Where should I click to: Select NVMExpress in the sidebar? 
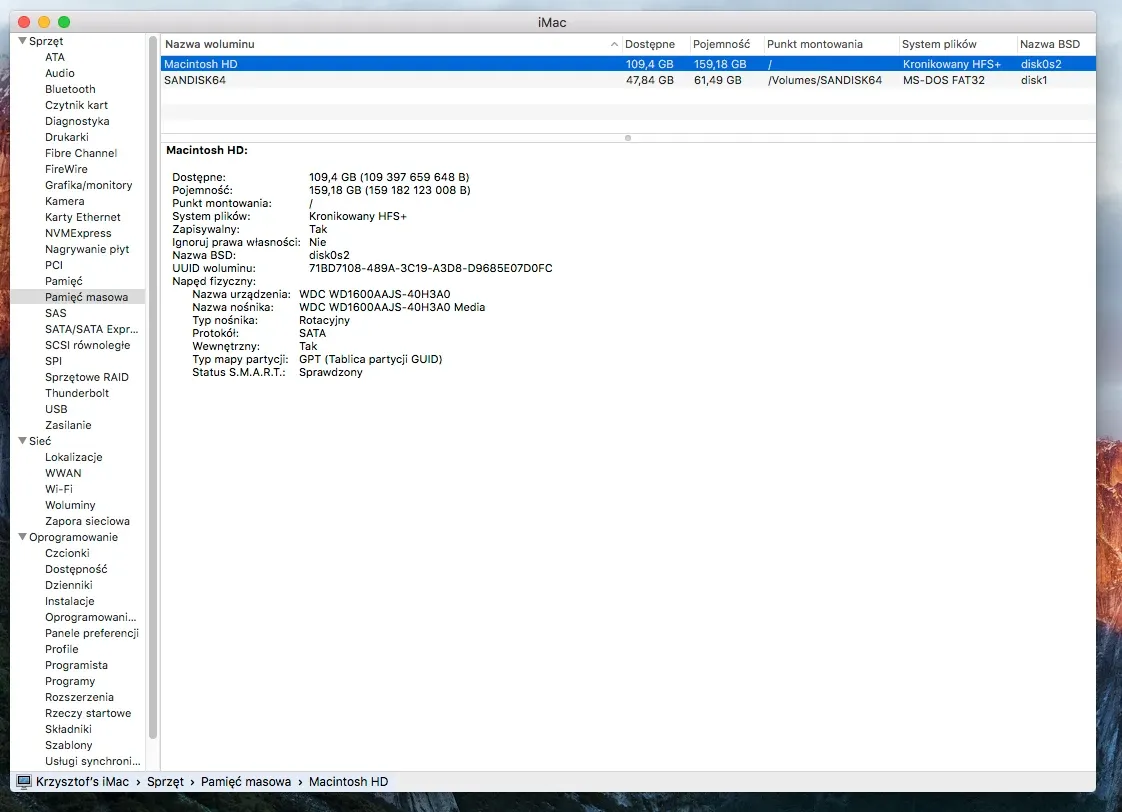point(78,233)
